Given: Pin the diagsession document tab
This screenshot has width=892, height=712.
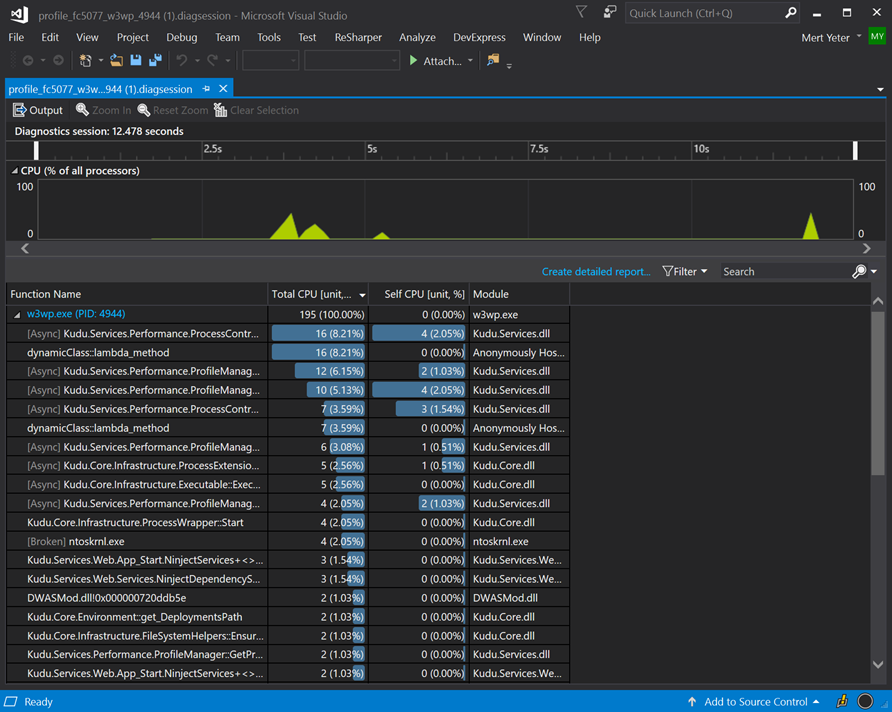Looking at the screenshot, I should tap(206, 89).
